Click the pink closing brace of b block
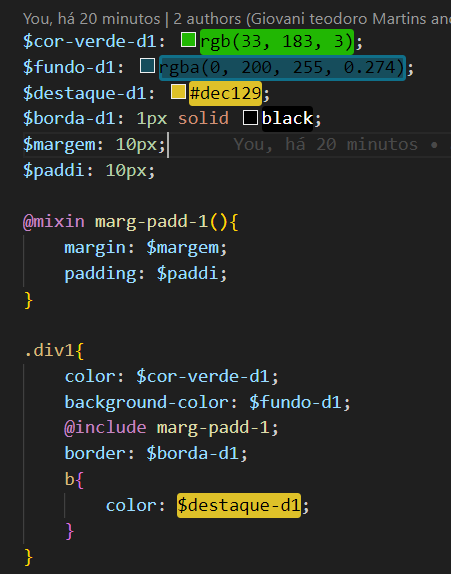The width and height of the screenshot is (451, 574). [70, 531]
